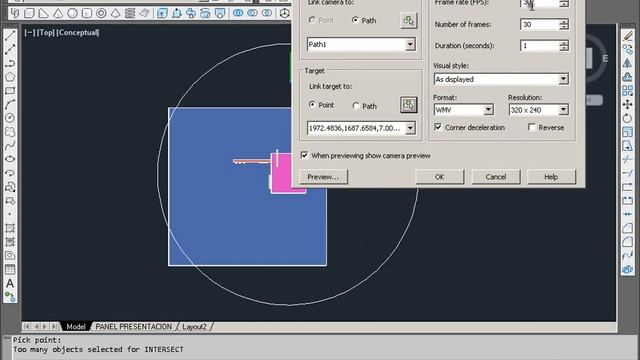This screenshot has width=640, height=360.
Task: Select the Extend tool
Action: (x=627, y=173)
